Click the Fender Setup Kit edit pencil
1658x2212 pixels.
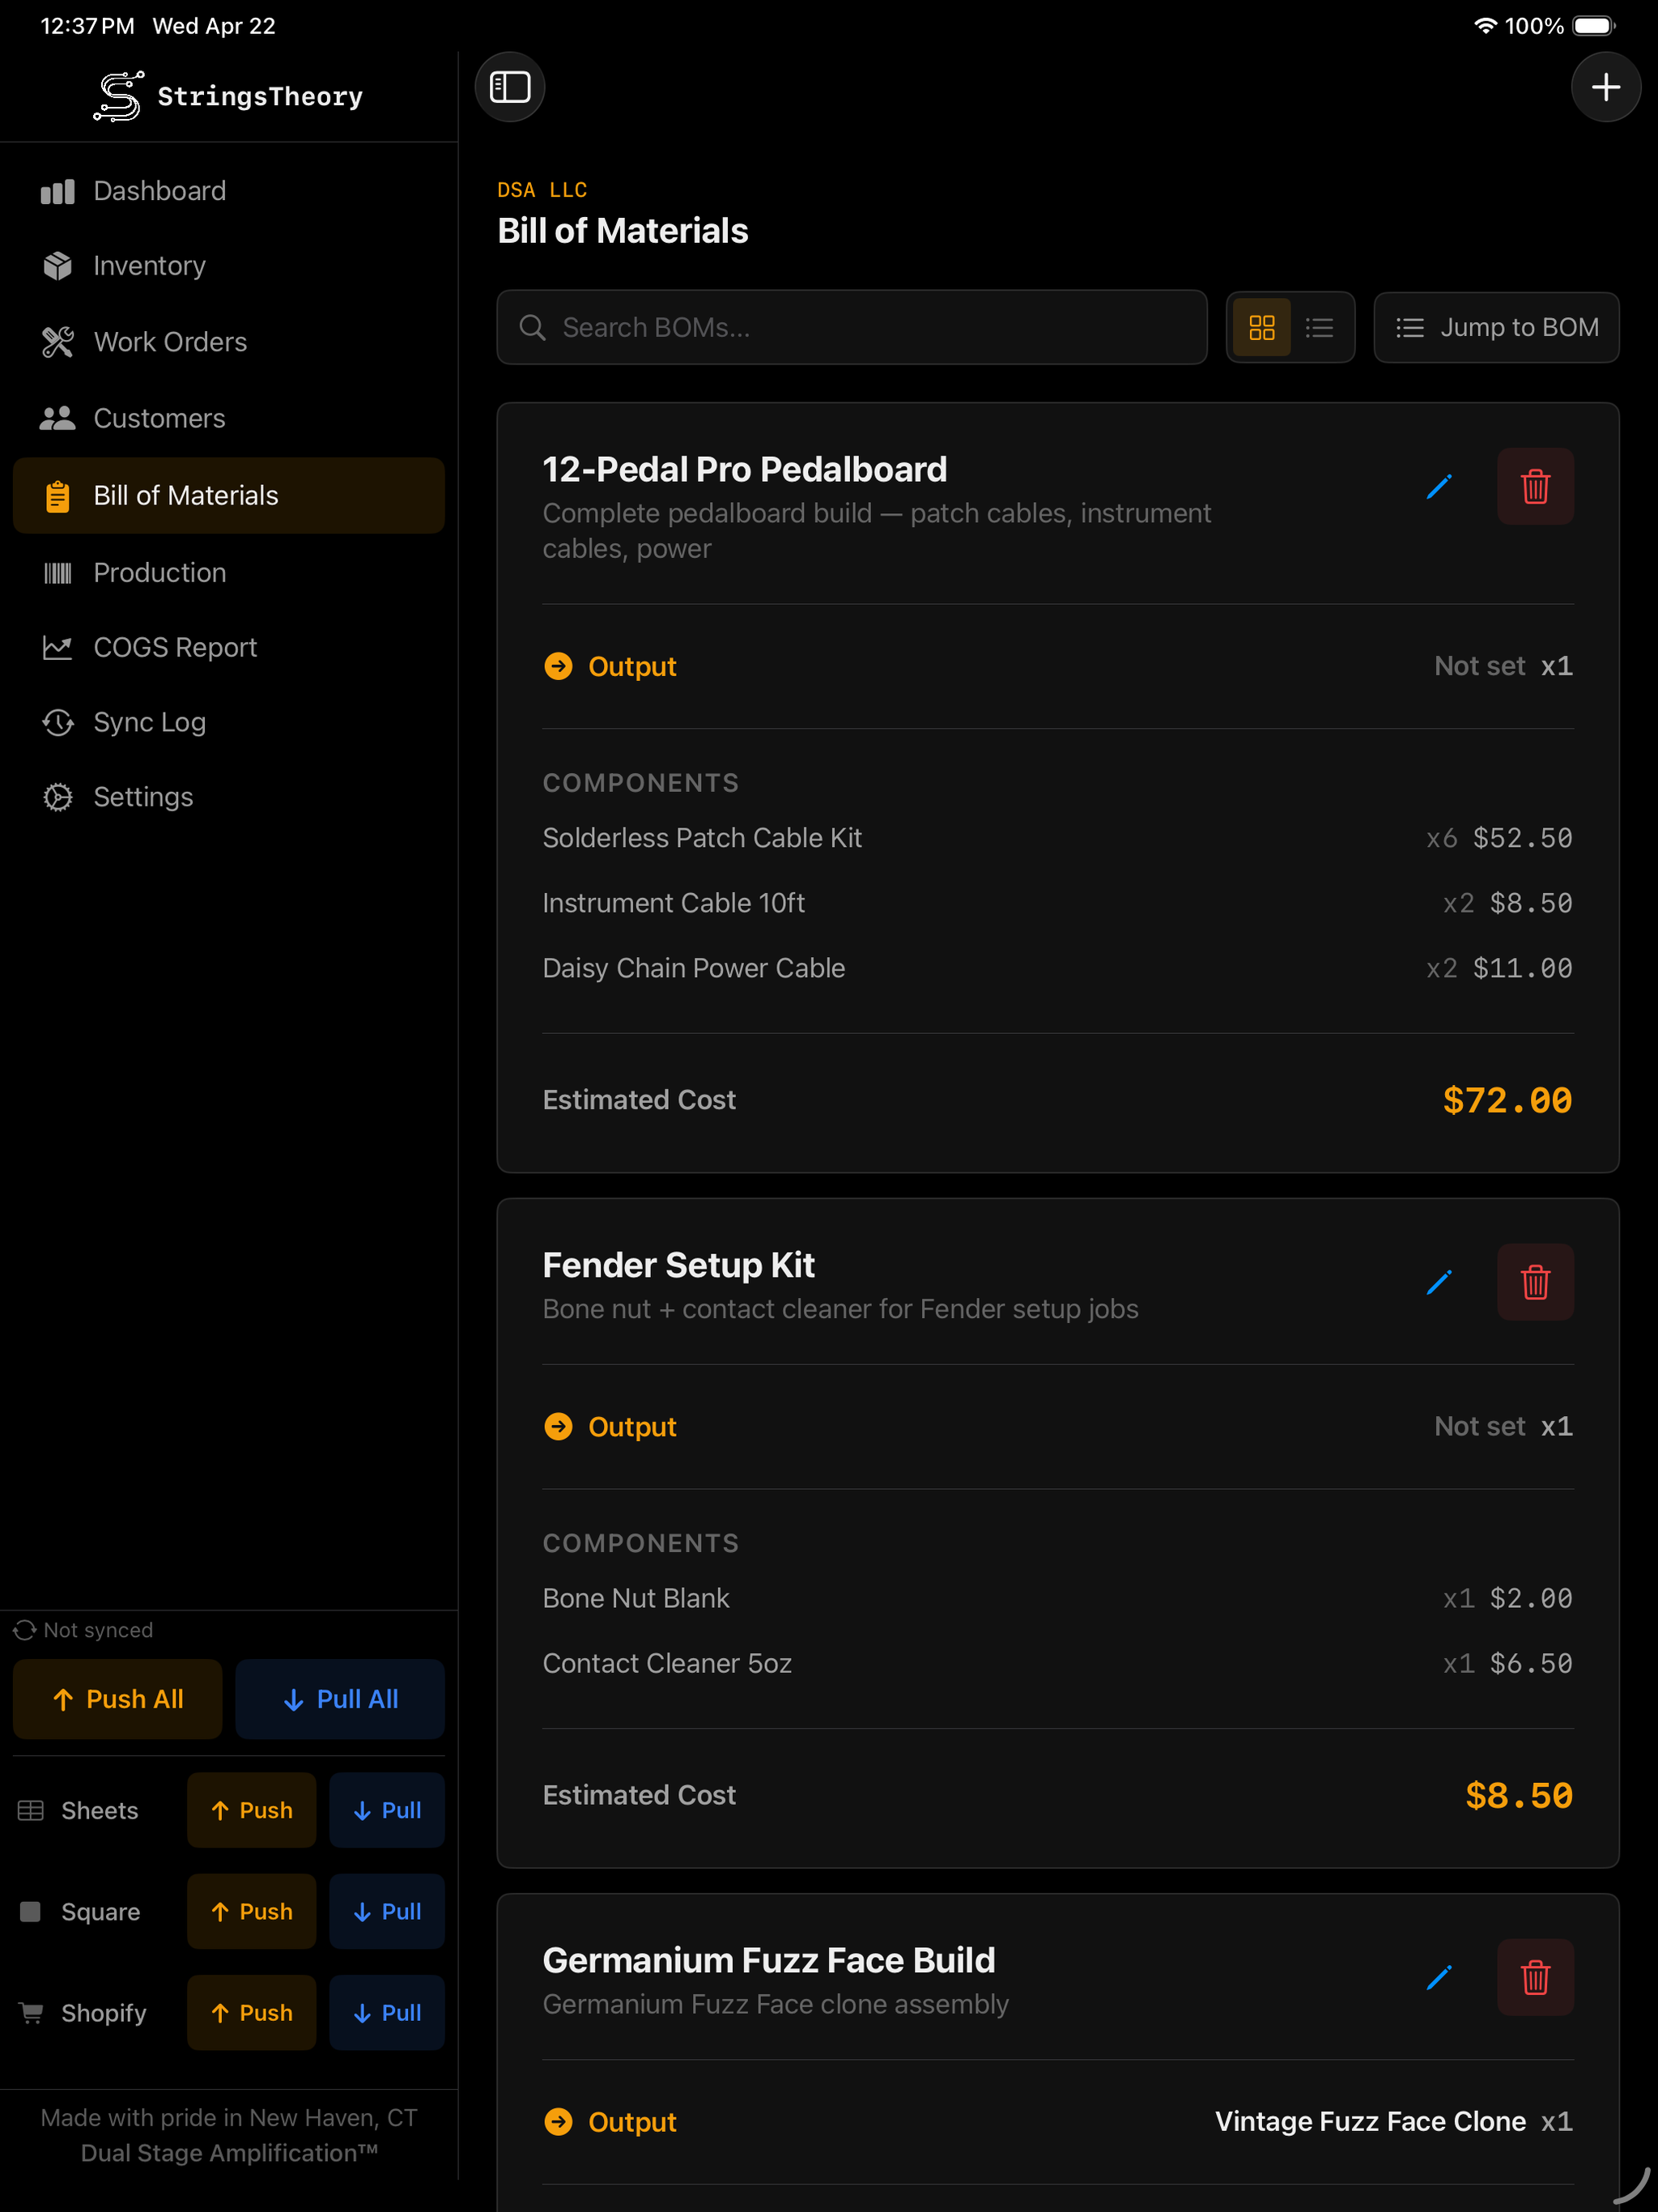tap(1438, 1282)
